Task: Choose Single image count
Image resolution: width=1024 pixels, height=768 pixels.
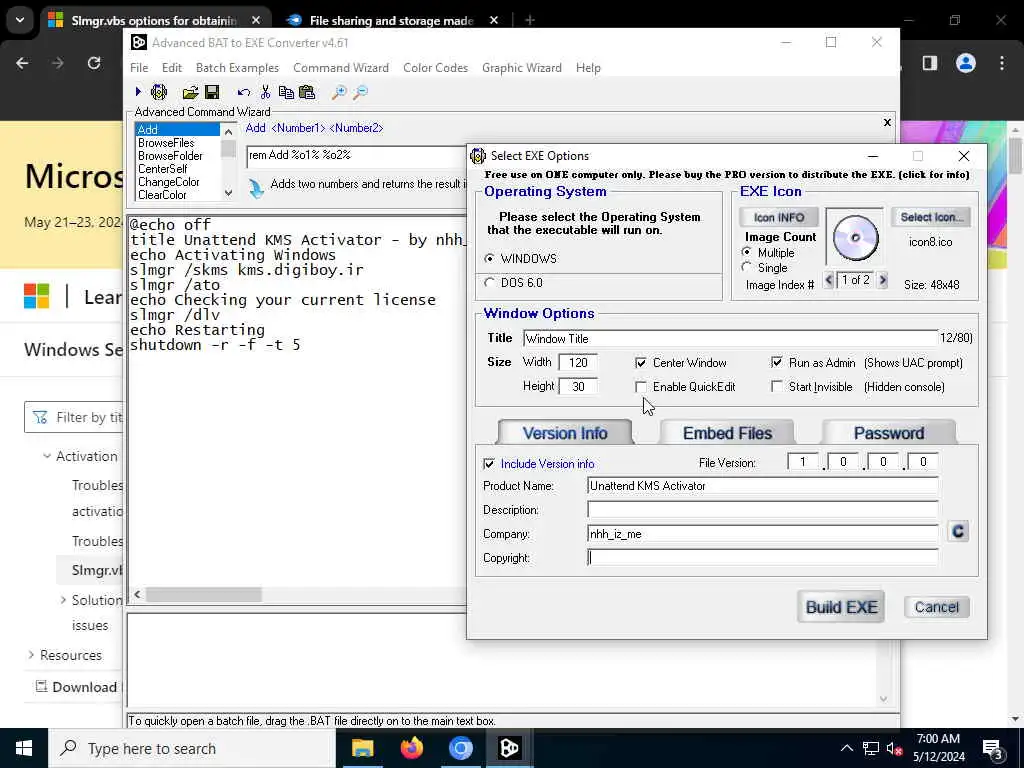Action: point(746,267)
